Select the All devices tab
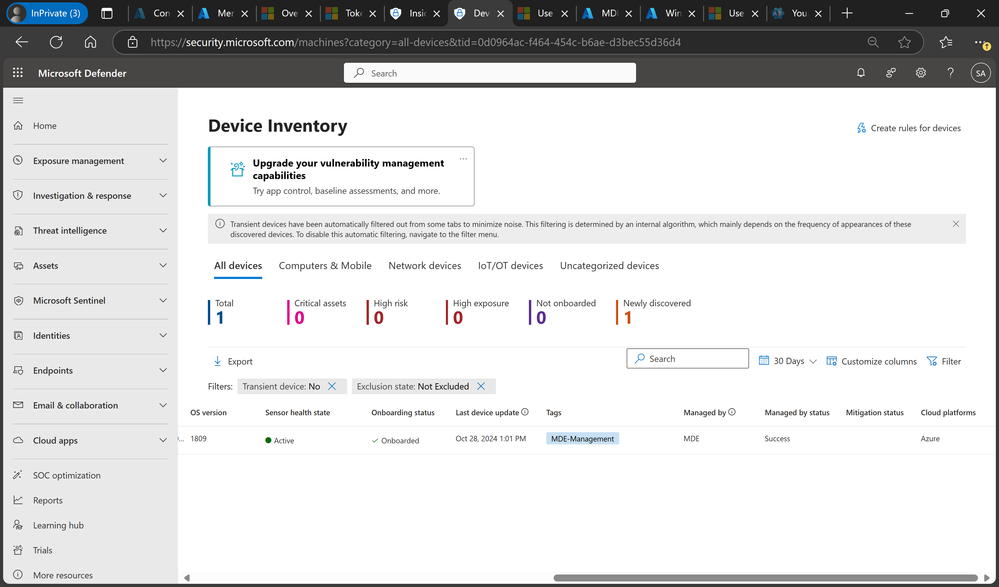The image size is (999, 587). tap(238, 266)
